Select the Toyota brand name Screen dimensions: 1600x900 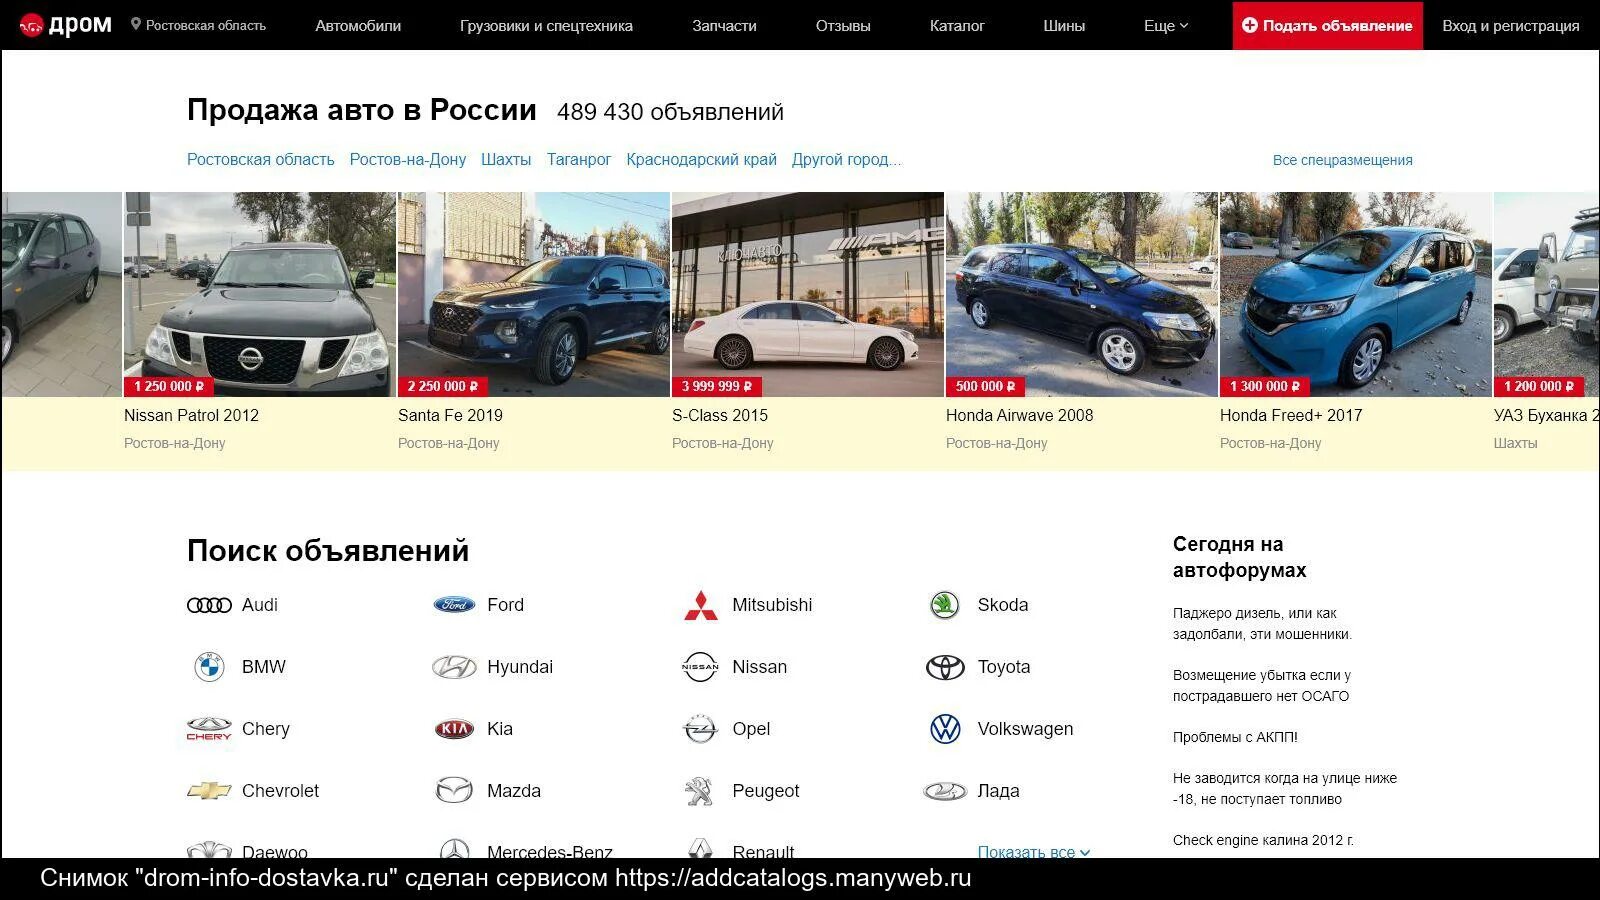pos(1004,667)
